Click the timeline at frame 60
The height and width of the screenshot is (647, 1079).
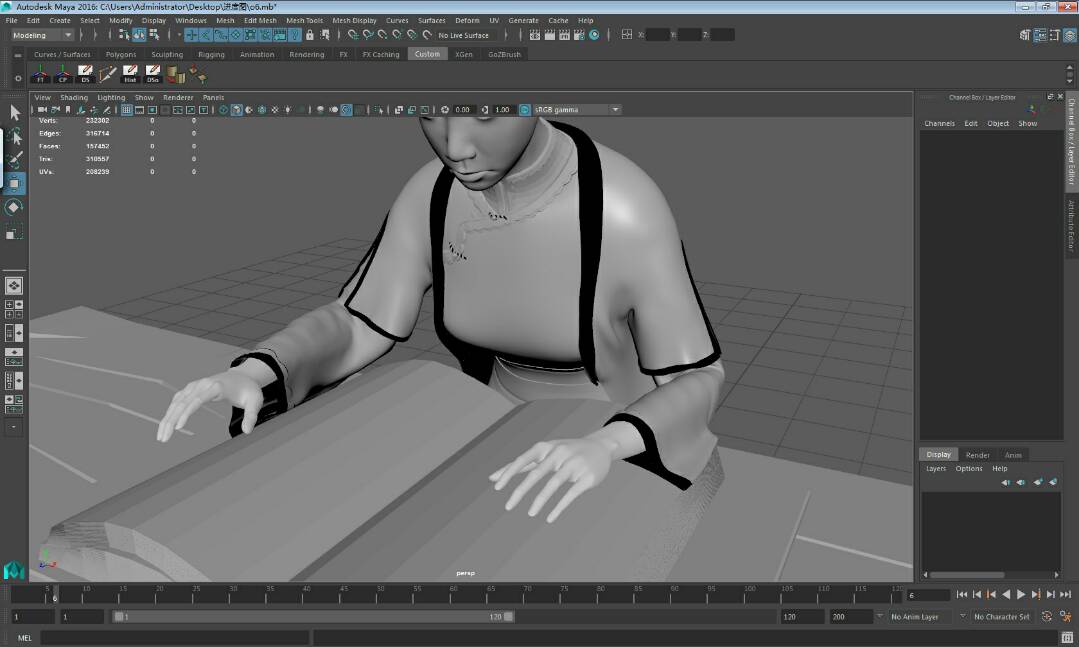(x=453, y=593)
